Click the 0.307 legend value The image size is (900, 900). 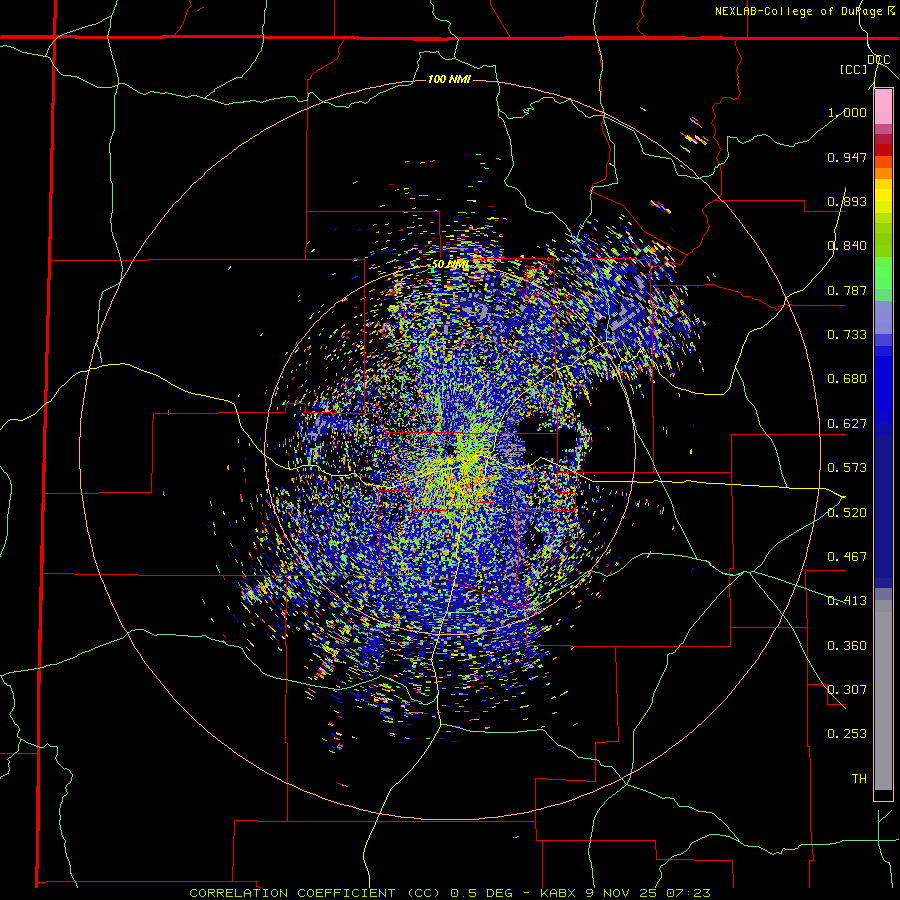coord(847,690)
